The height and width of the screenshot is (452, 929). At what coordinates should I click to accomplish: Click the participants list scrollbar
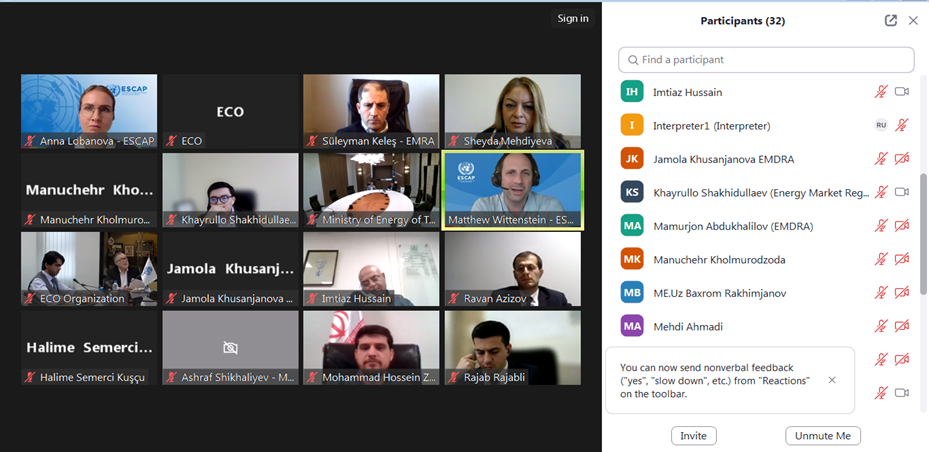click(924, 233)
